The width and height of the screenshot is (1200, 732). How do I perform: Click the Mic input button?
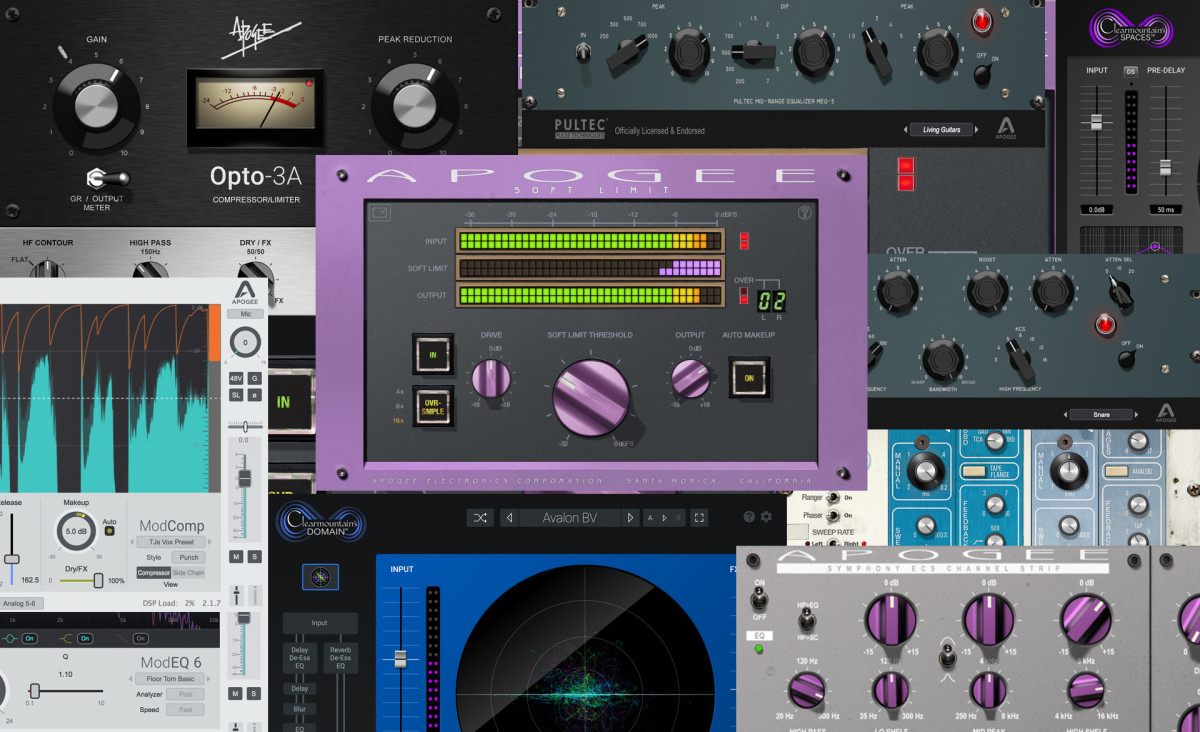pyautogui.click(x=244, y=314)
